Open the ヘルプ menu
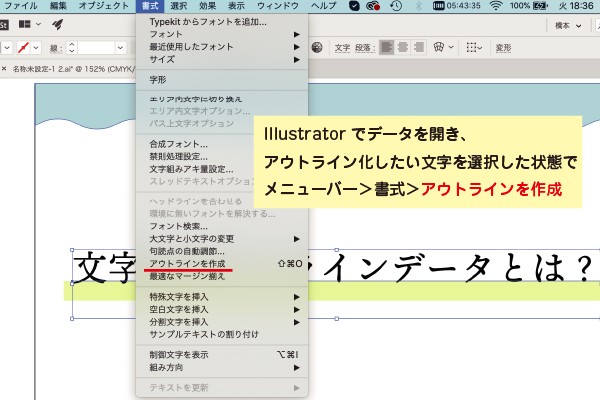600x400 pixels. point(324,6)
